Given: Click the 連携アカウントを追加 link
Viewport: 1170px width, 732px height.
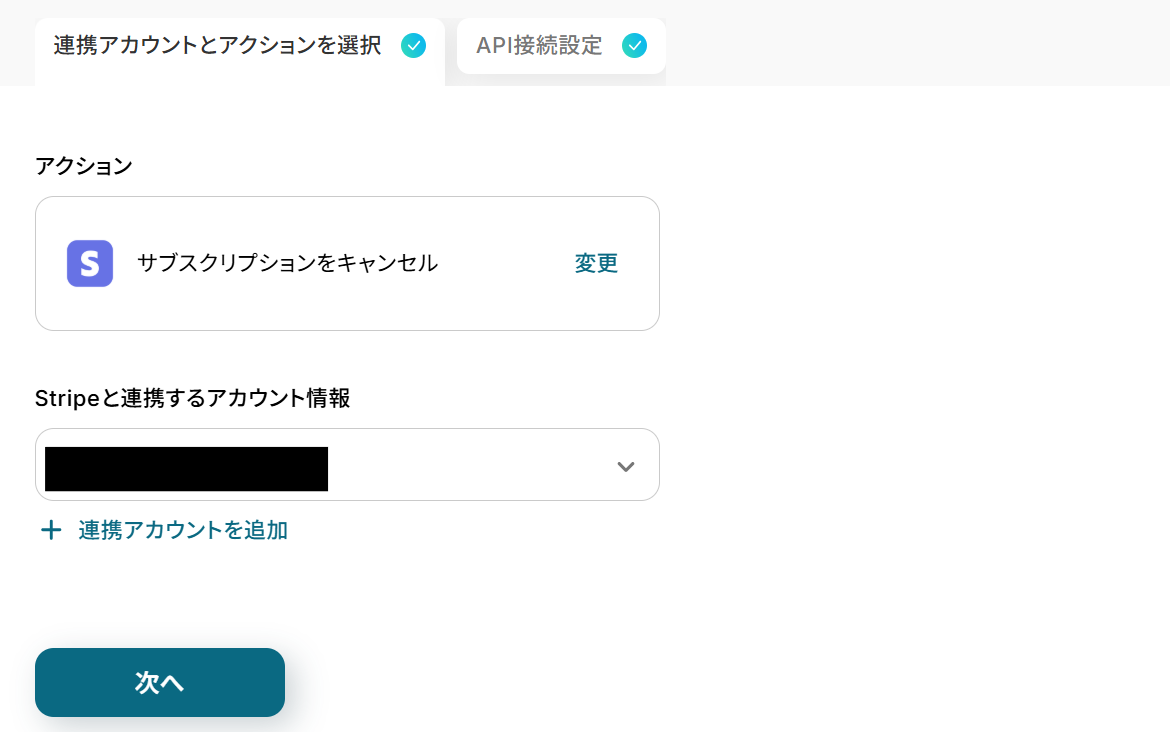Looking at the screenshot, I should pos(183,530).
